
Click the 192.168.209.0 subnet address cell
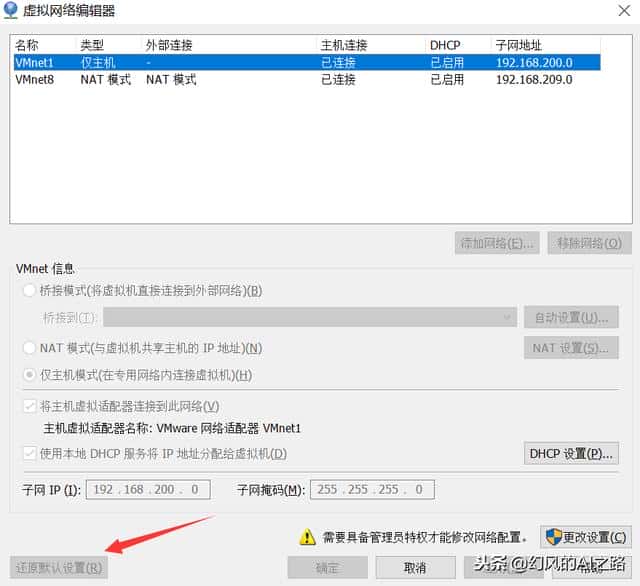point(534,80)
